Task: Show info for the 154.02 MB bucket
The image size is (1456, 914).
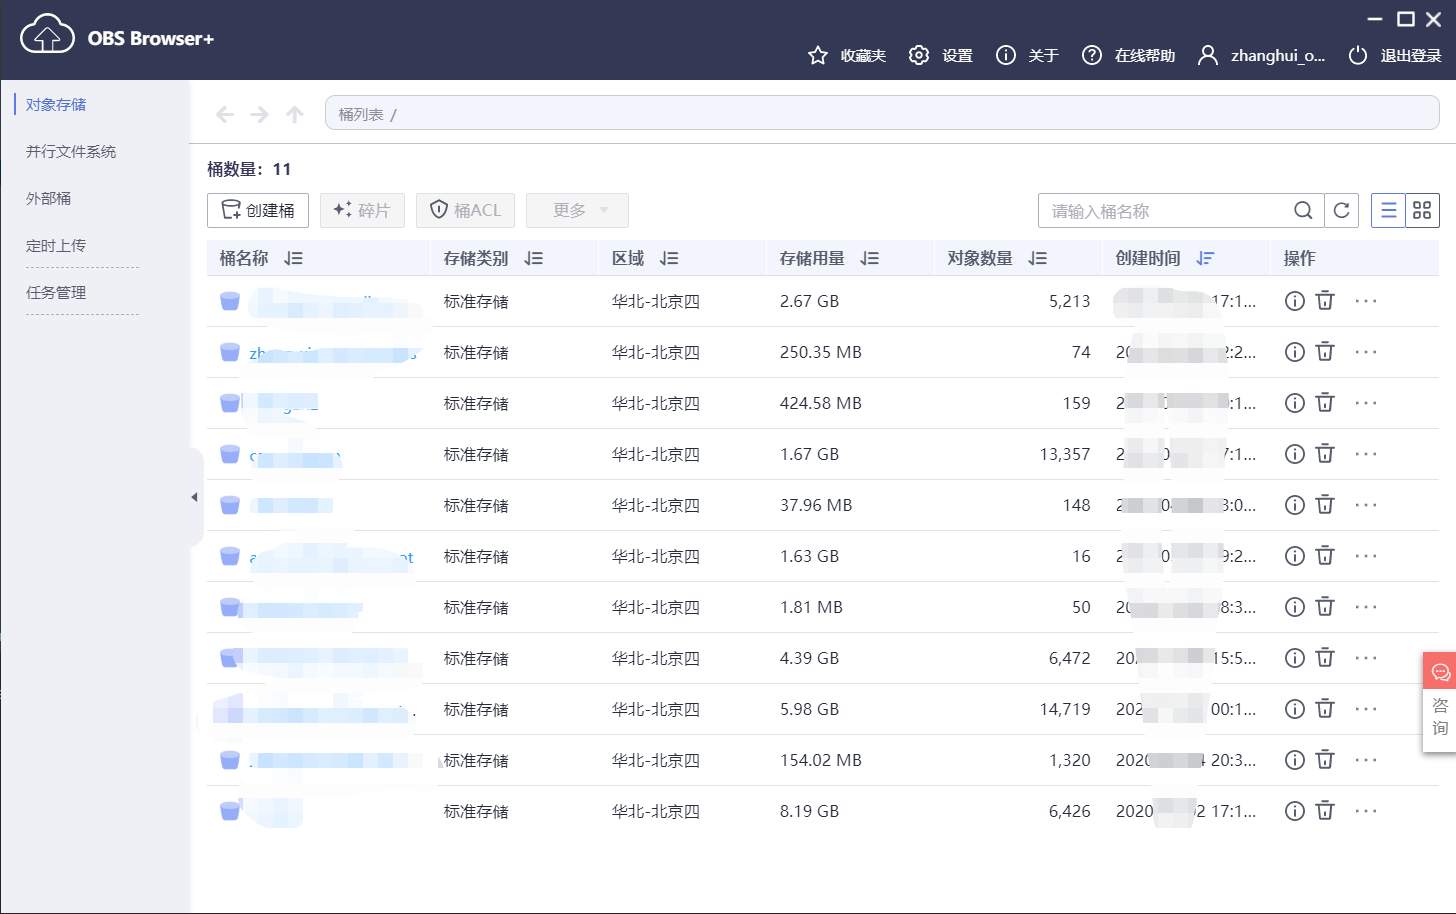Action: tap(1295, 759)
